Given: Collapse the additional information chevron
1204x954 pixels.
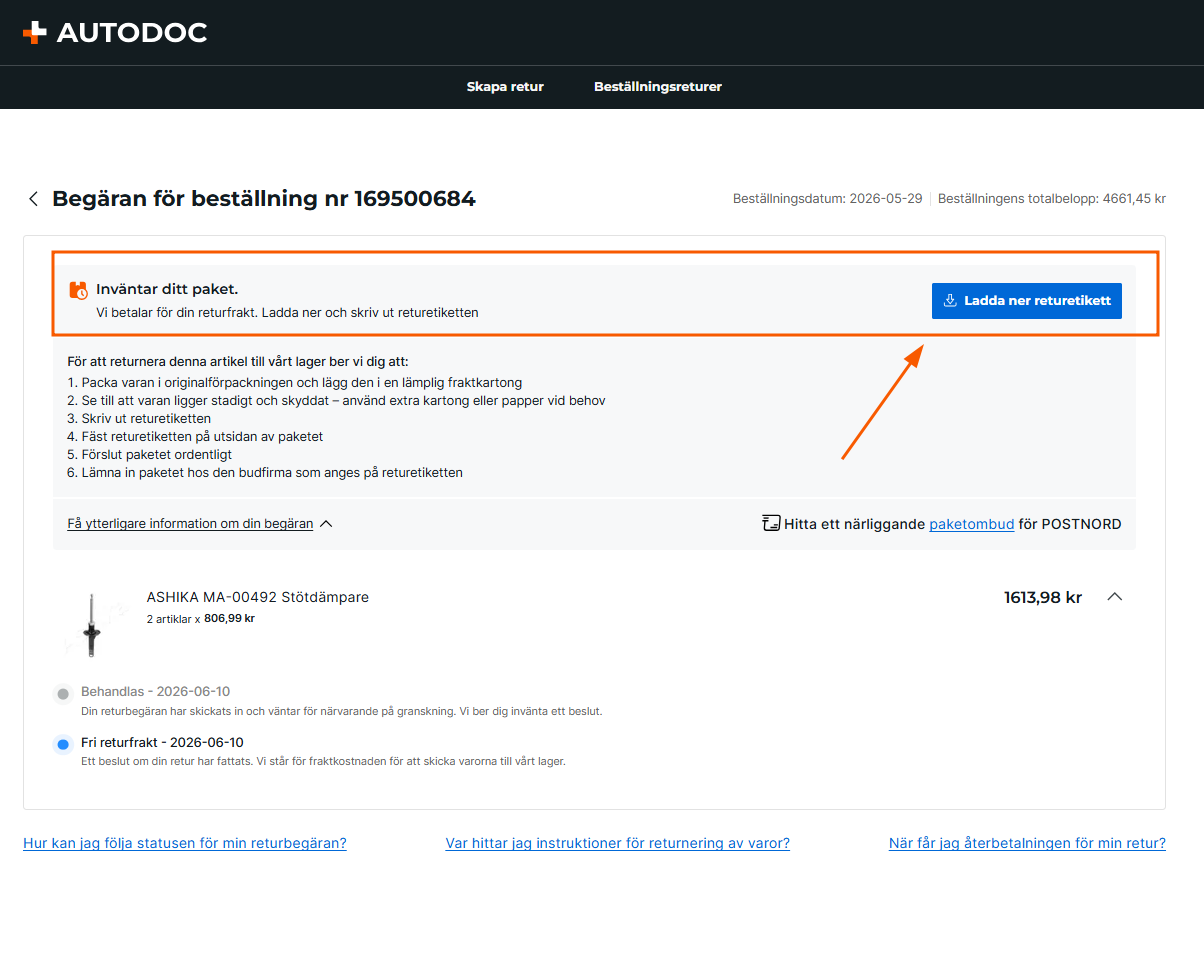Looking at the screenshot, I should pyautogui.click(x=326, y=523).
